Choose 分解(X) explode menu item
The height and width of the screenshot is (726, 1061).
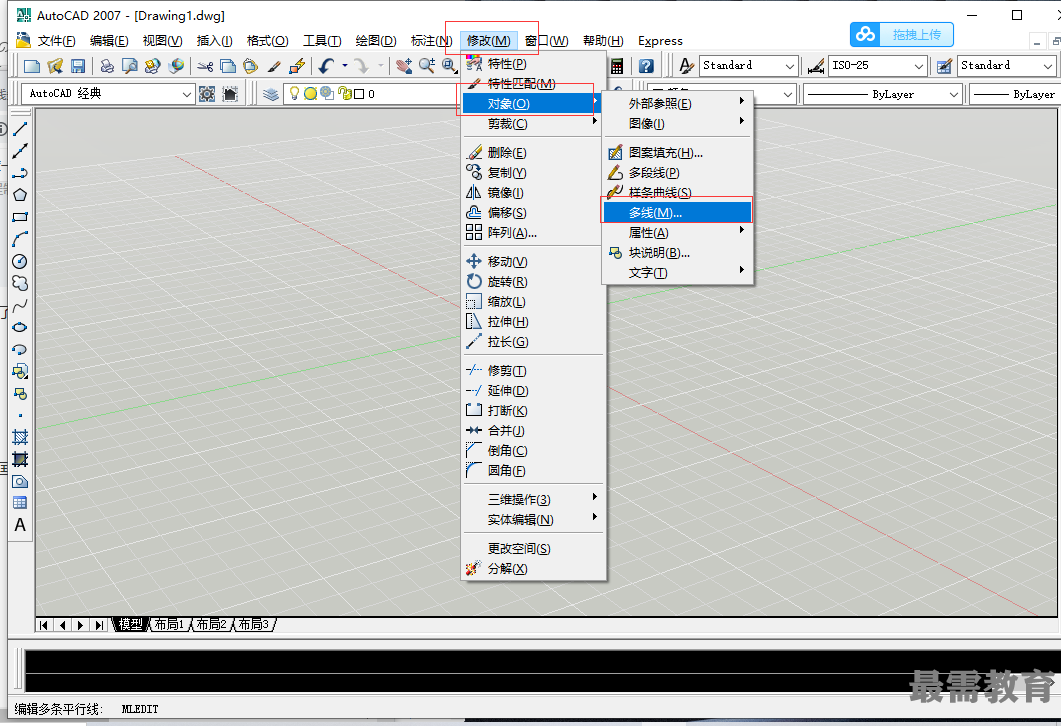530,568
